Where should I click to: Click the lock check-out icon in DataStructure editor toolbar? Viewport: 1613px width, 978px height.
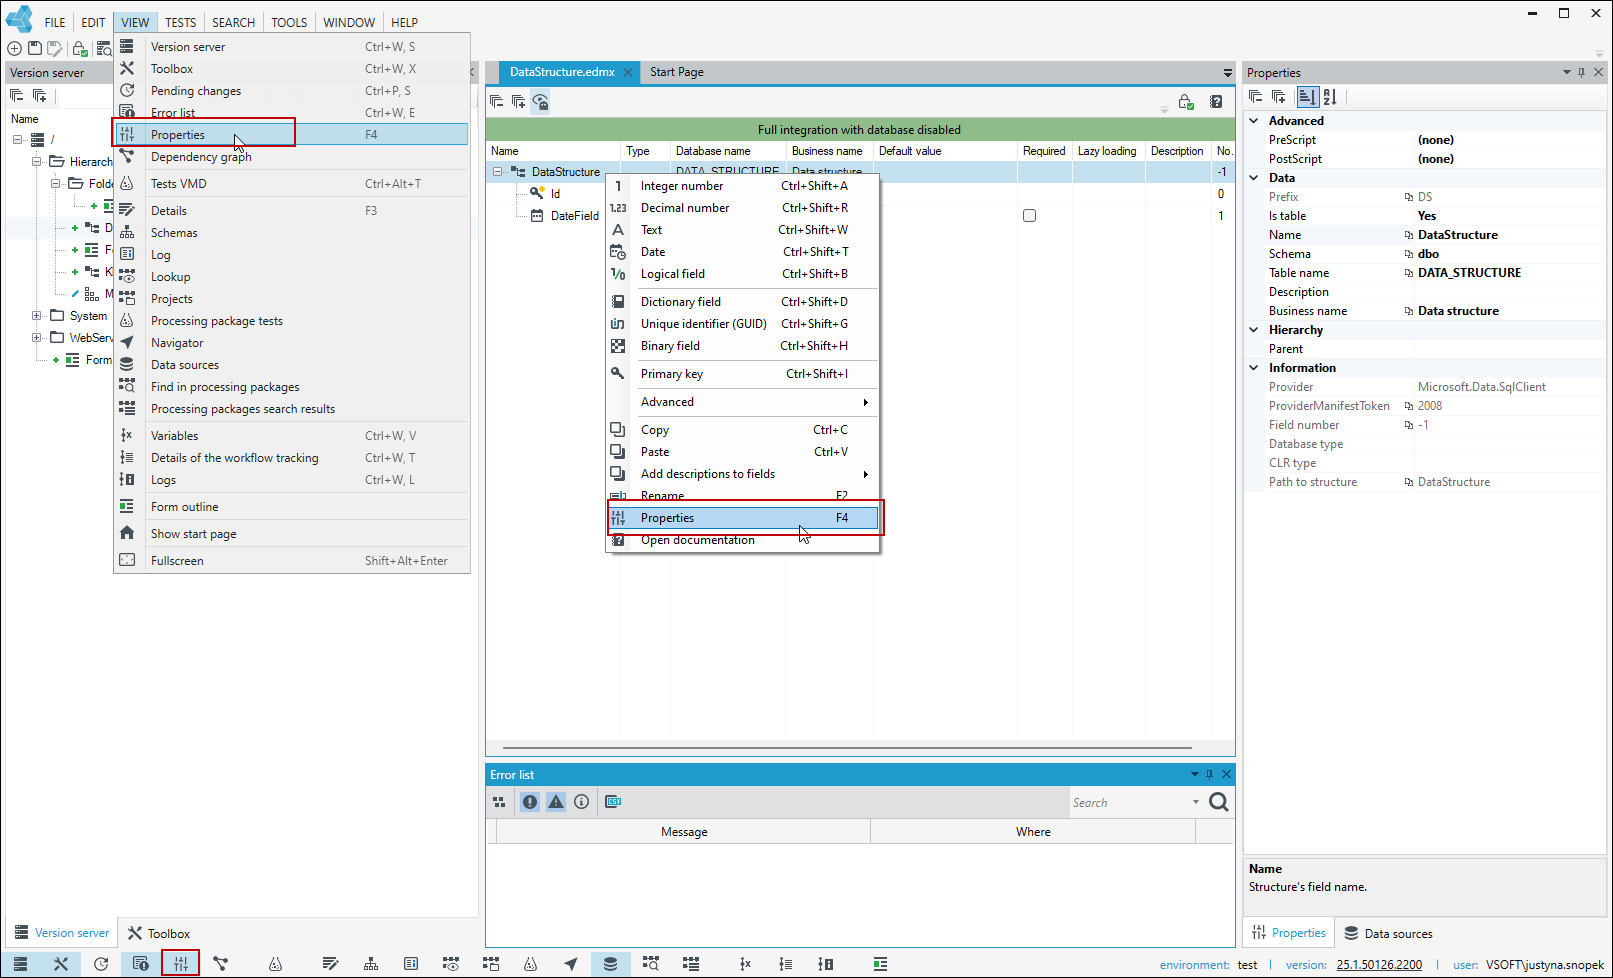click(x=1186, y=101)
